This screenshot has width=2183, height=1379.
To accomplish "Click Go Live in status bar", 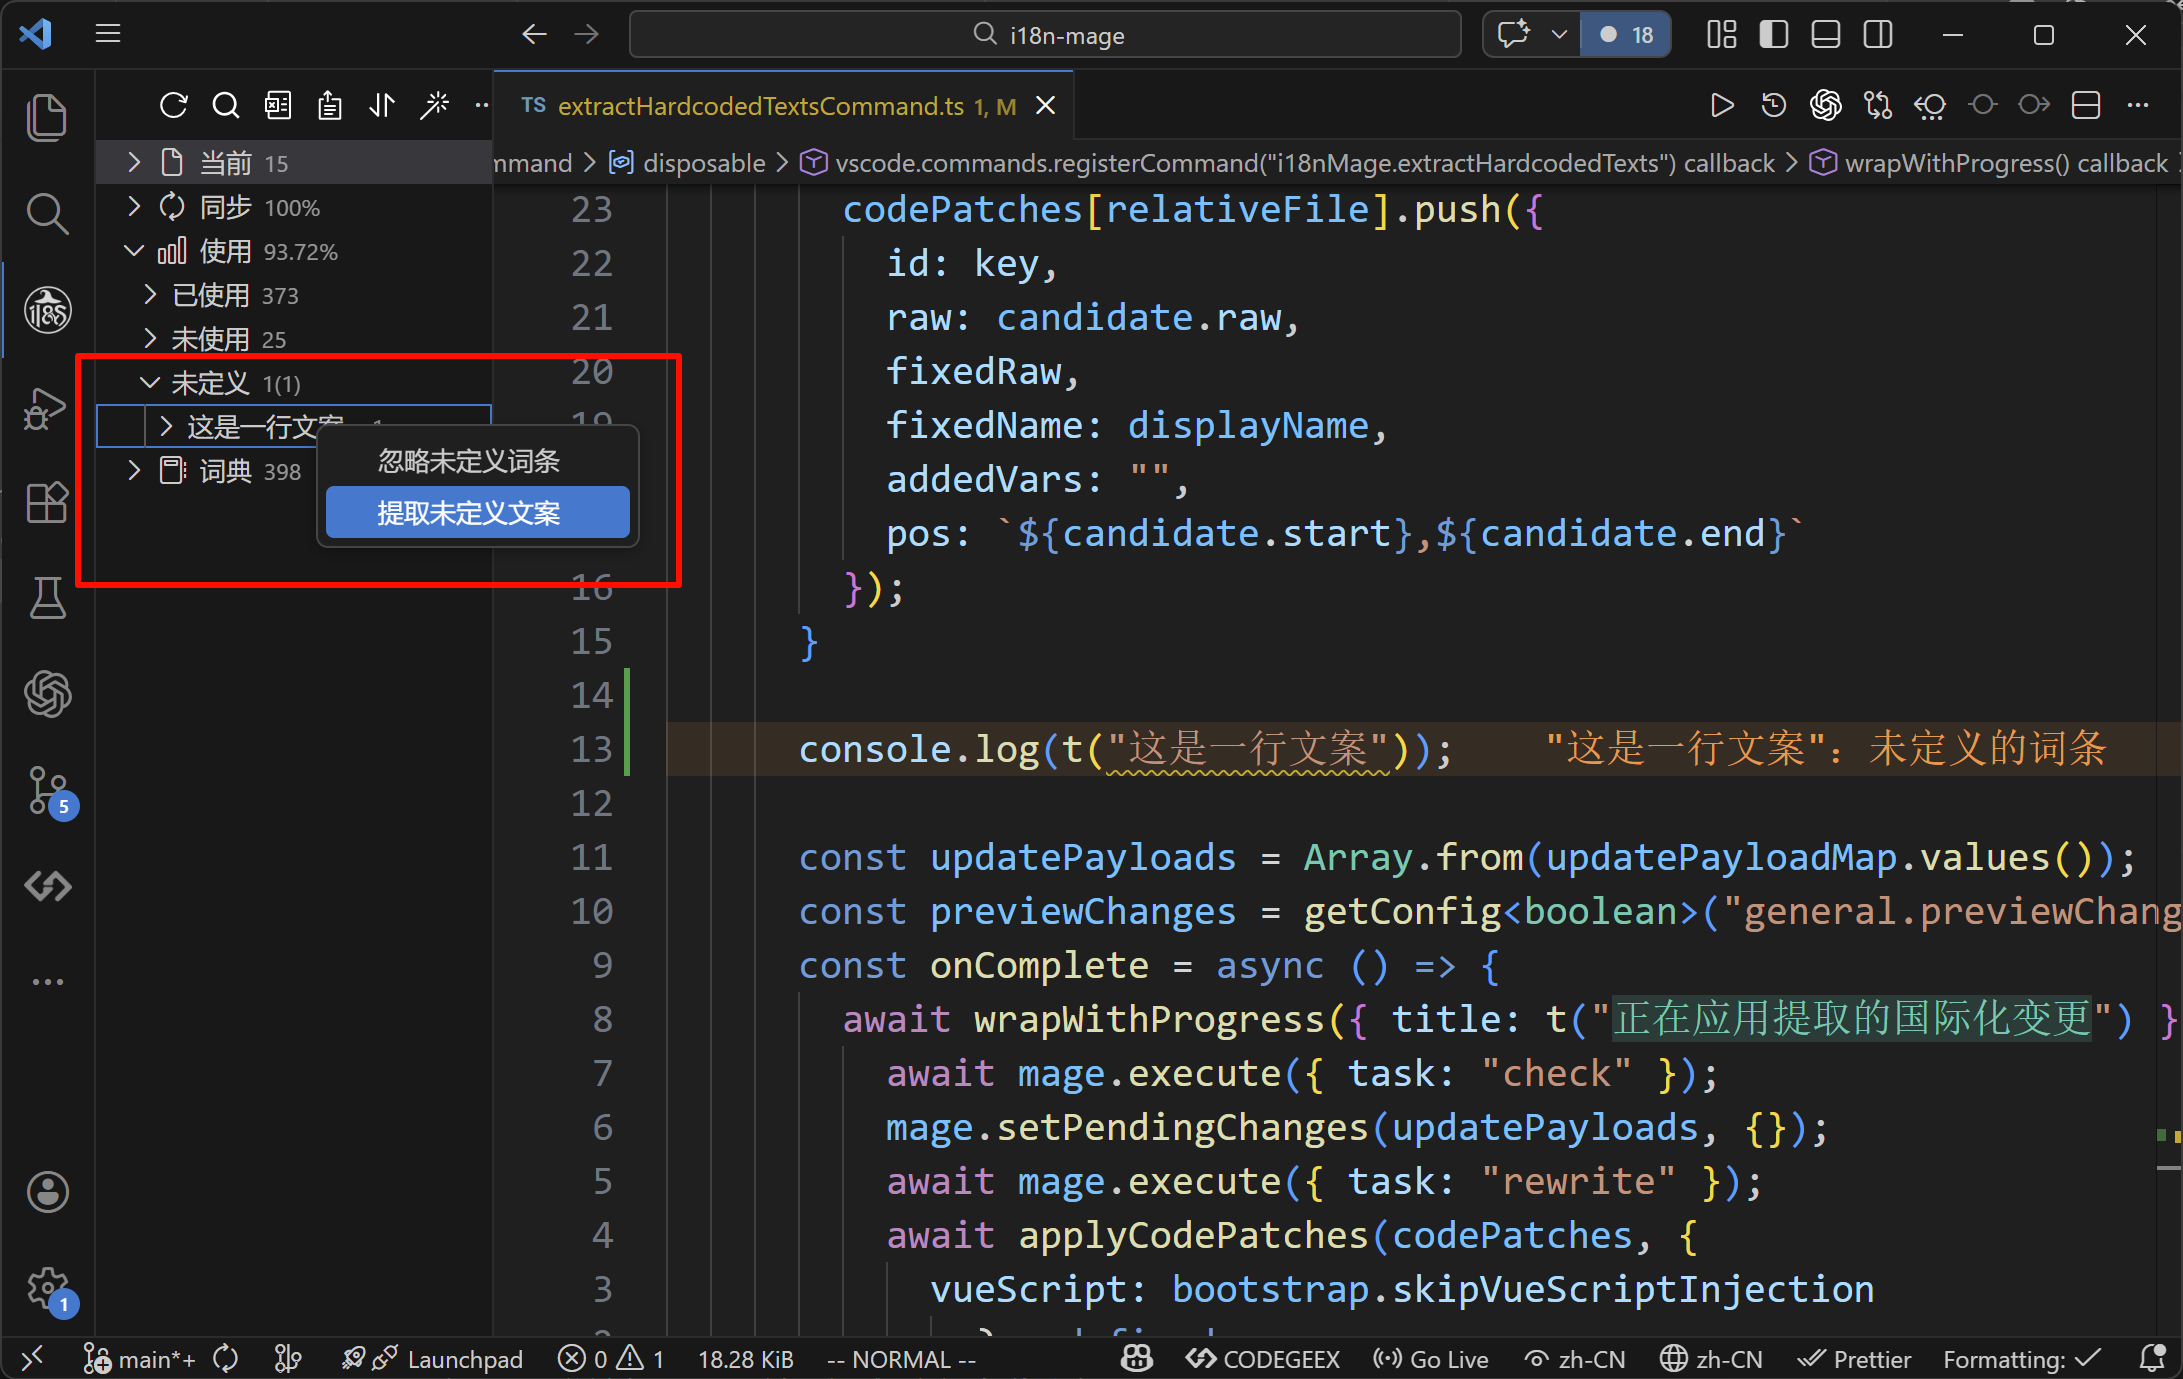I will coord(1432,1359).
